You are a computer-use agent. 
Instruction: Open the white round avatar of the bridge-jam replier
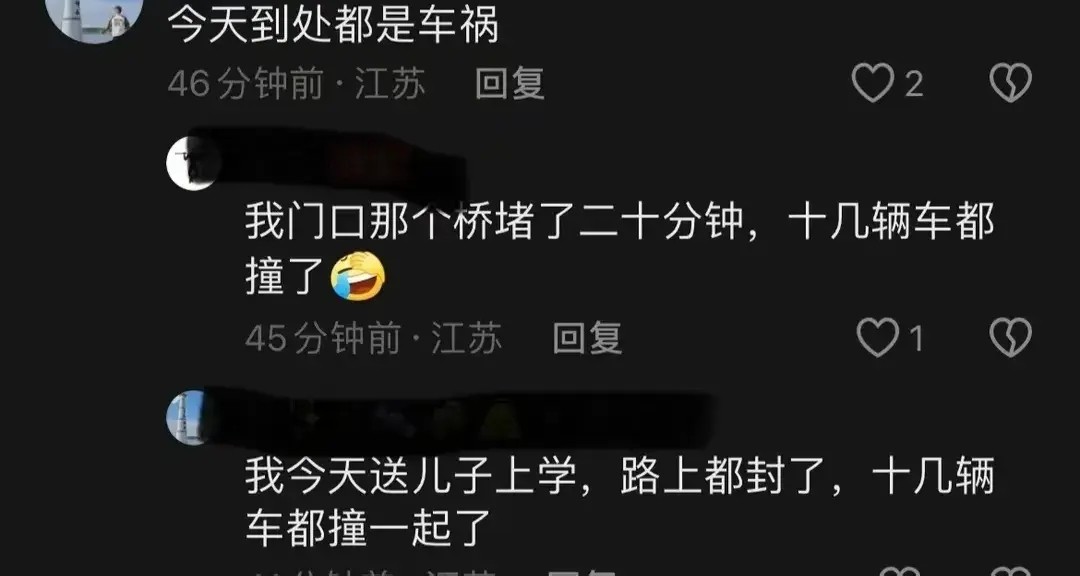(x=194, y=163)
